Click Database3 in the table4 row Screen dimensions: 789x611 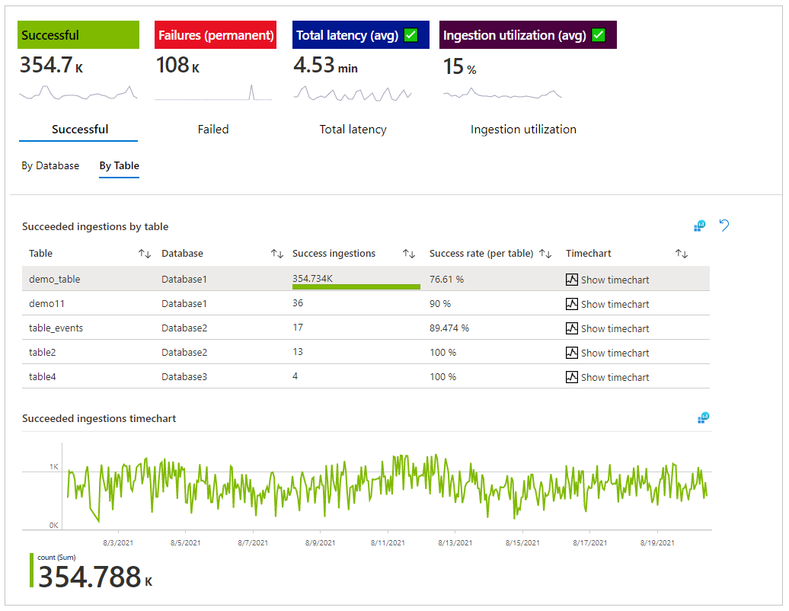coord(184,377)
